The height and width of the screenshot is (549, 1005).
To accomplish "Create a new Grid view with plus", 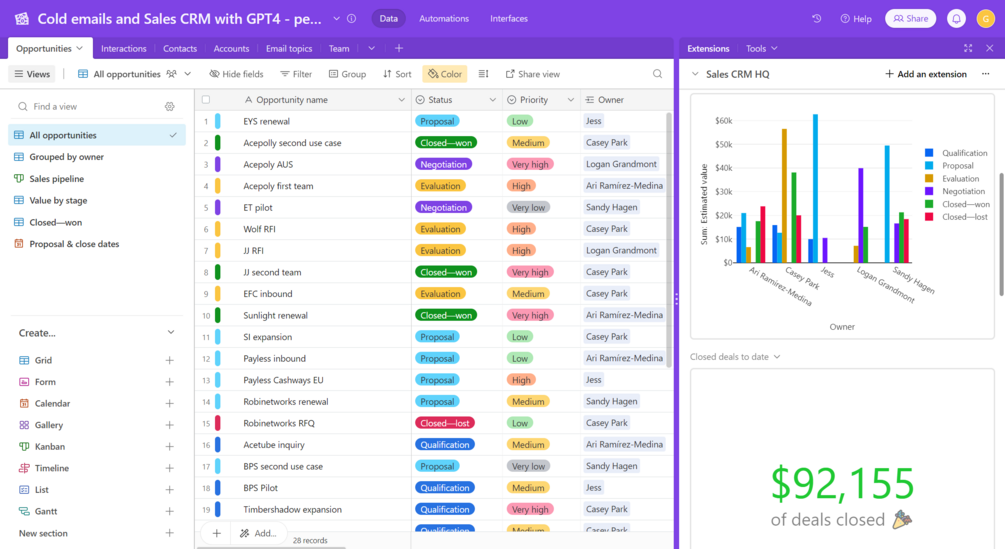I will [x=169, y=360].
